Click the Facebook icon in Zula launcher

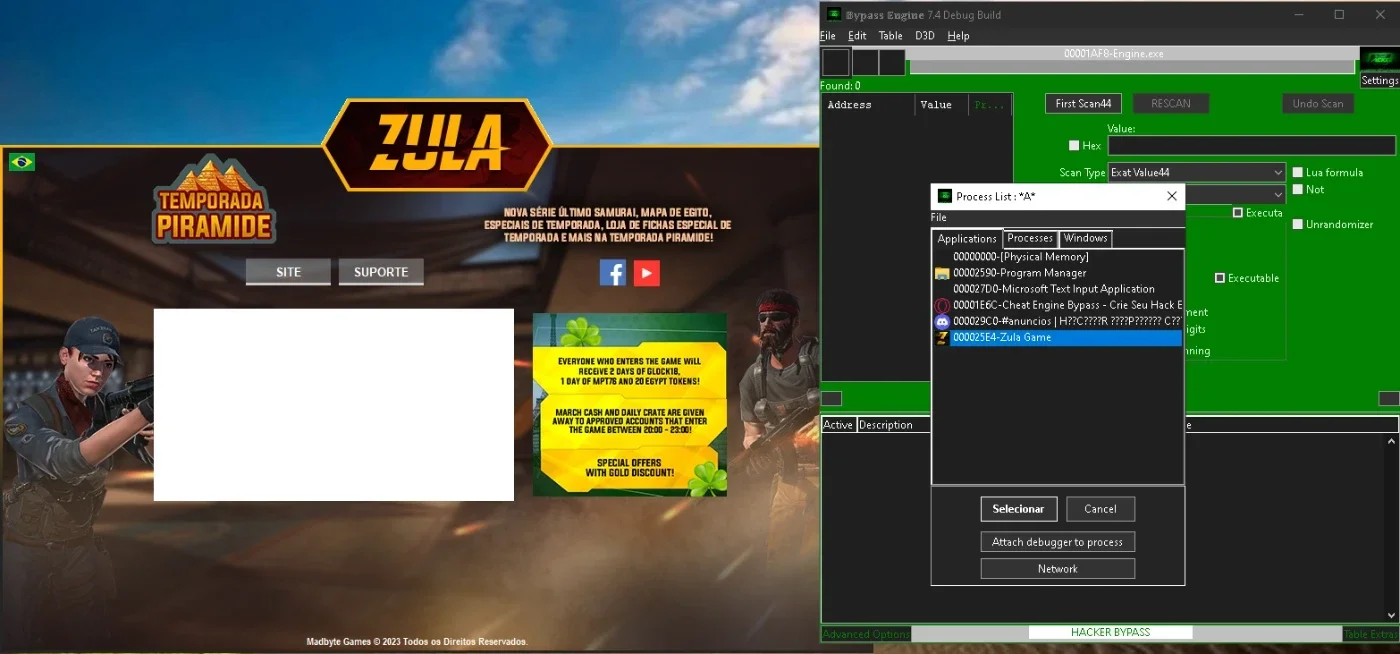click(x=613, y=273)
